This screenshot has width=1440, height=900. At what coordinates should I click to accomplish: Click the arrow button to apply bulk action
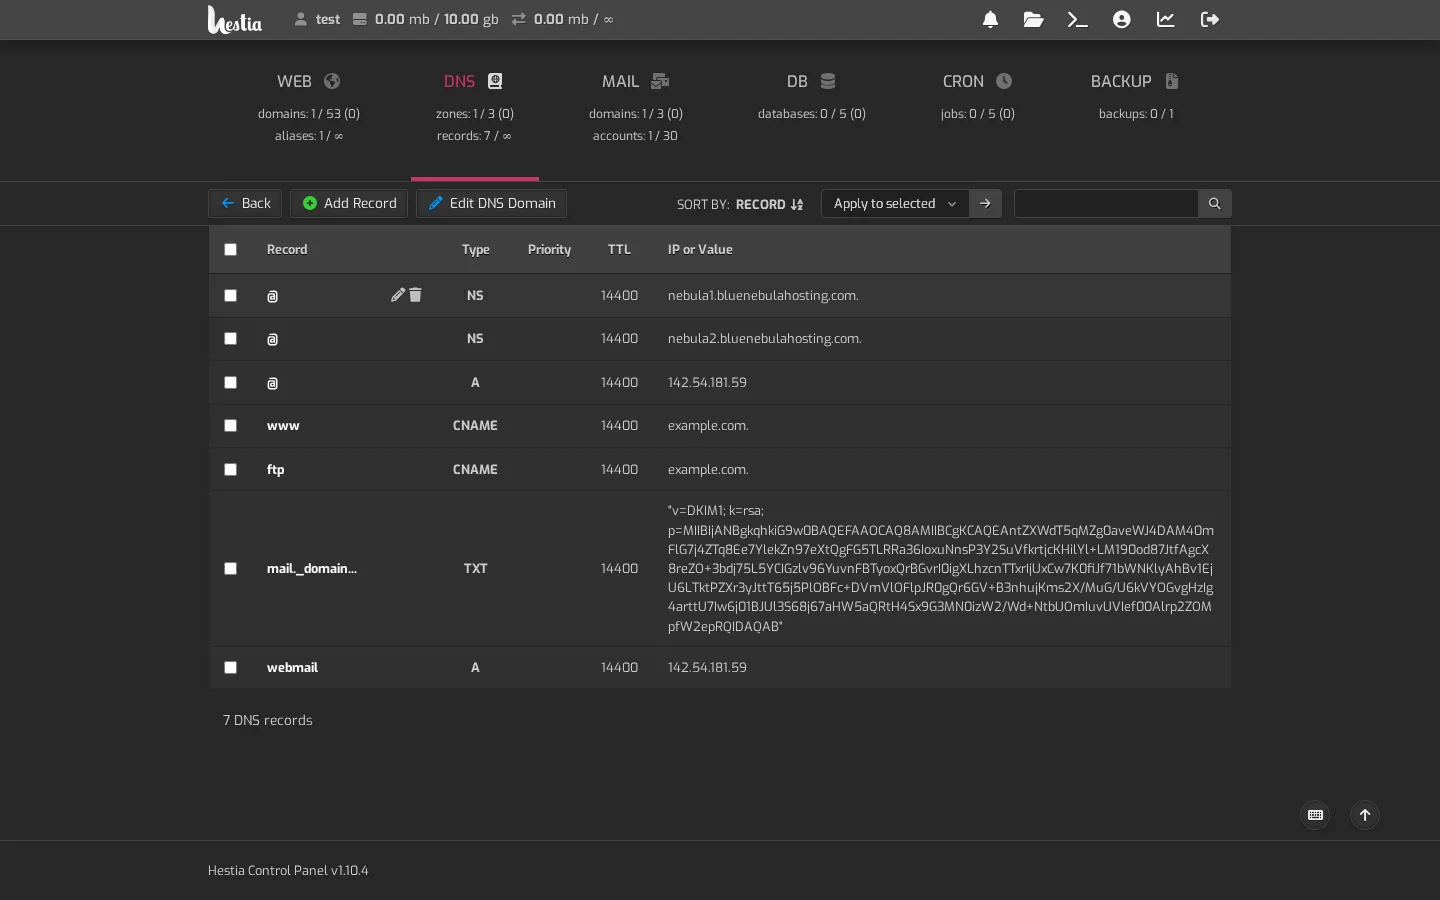tap(985, 203)
